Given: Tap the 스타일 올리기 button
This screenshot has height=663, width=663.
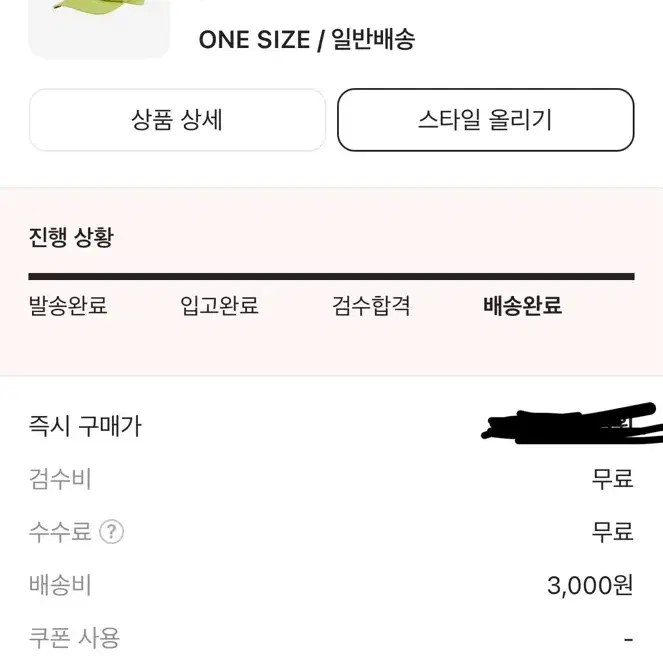Looking at the screenshot, I should (485, 120).
